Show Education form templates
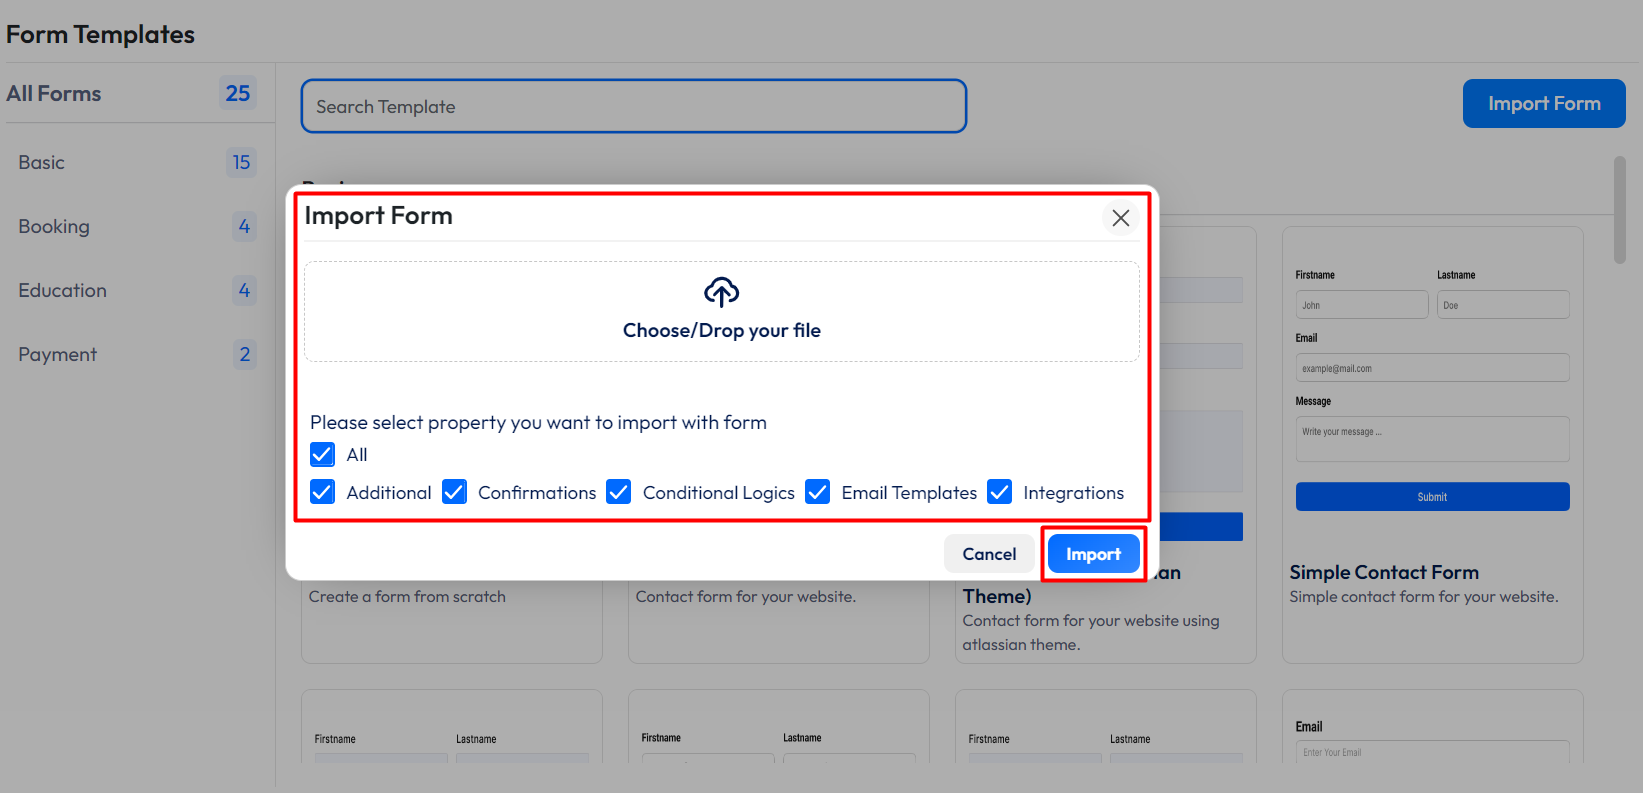This screenshot has width=1643, height=793. point(62,291)
